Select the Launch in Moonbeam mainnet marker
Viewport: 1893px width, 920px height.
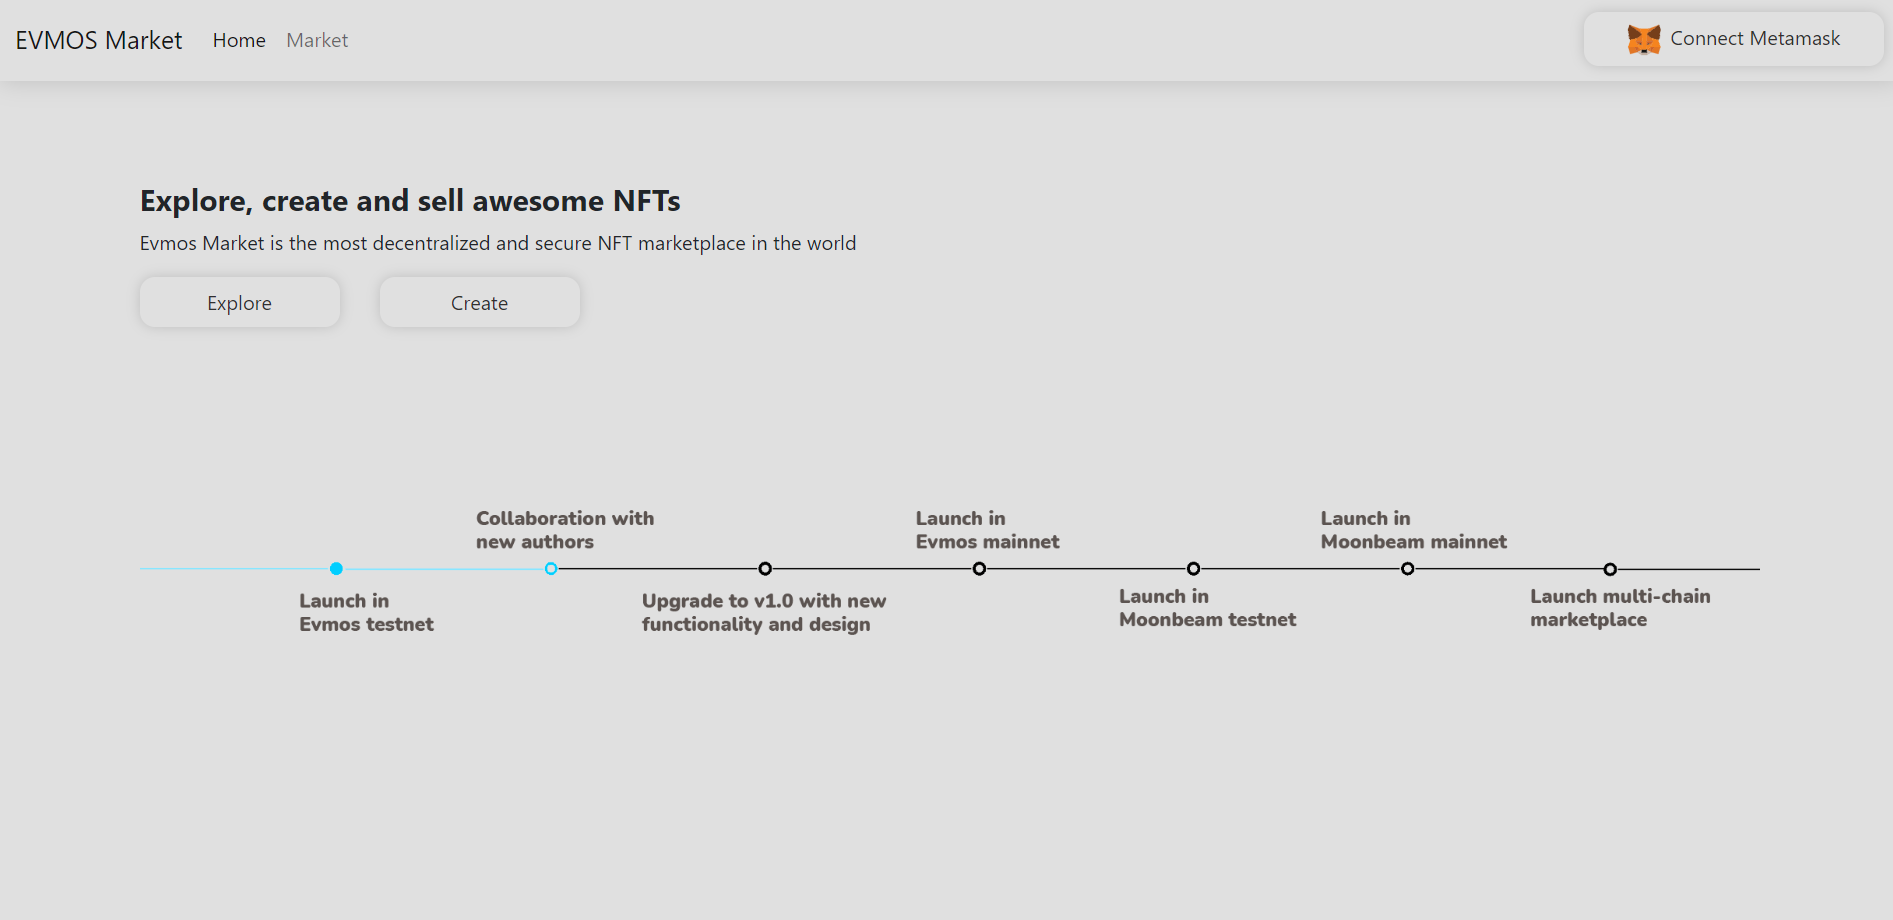coord(1407,569)
